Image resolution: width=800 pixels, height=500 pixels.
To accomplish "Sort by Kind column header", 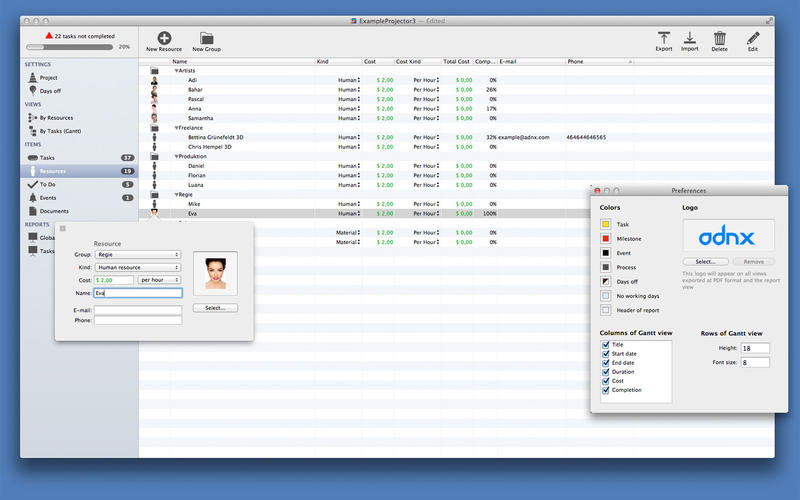I will [338, 62].
